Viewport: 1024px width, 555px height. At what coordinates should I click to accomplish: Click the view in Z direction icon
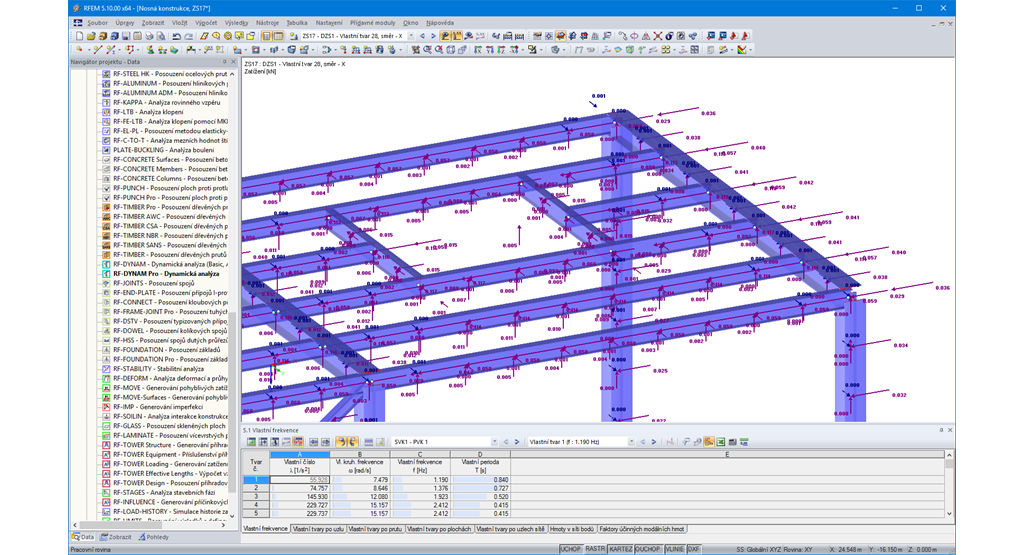501,50
